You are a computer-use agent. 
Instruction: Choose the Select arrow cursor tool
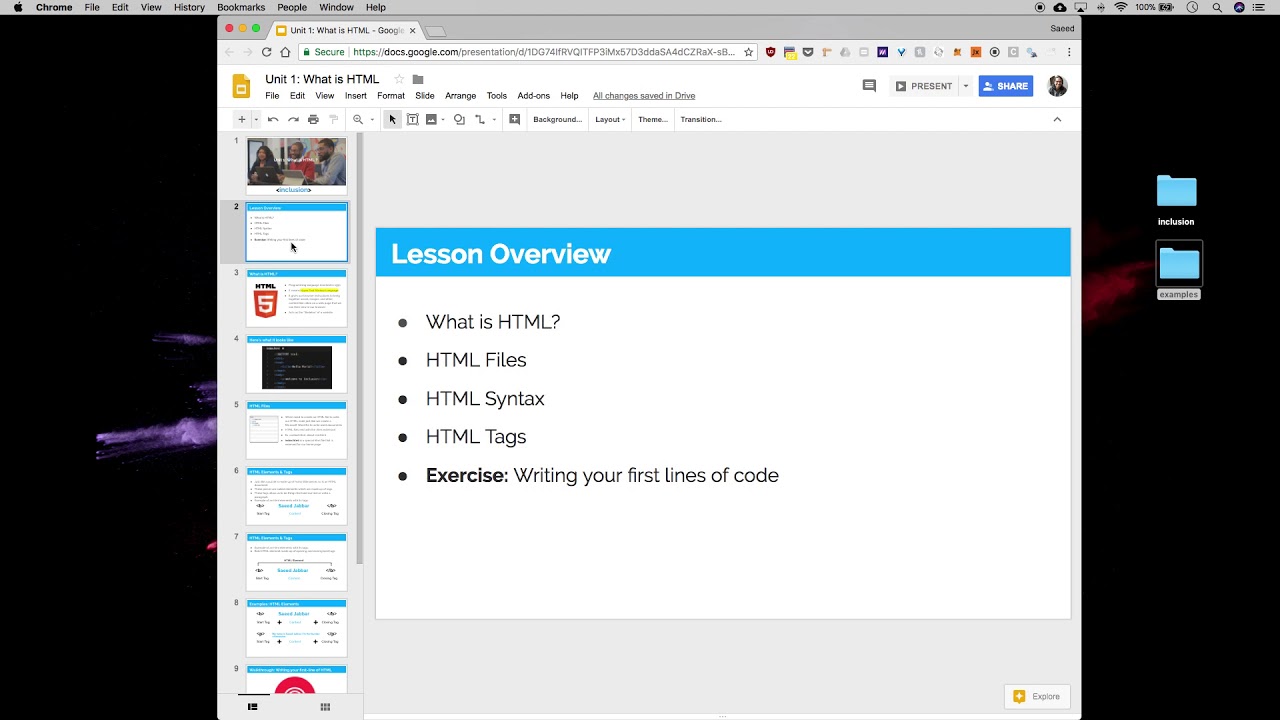(392, 119)
